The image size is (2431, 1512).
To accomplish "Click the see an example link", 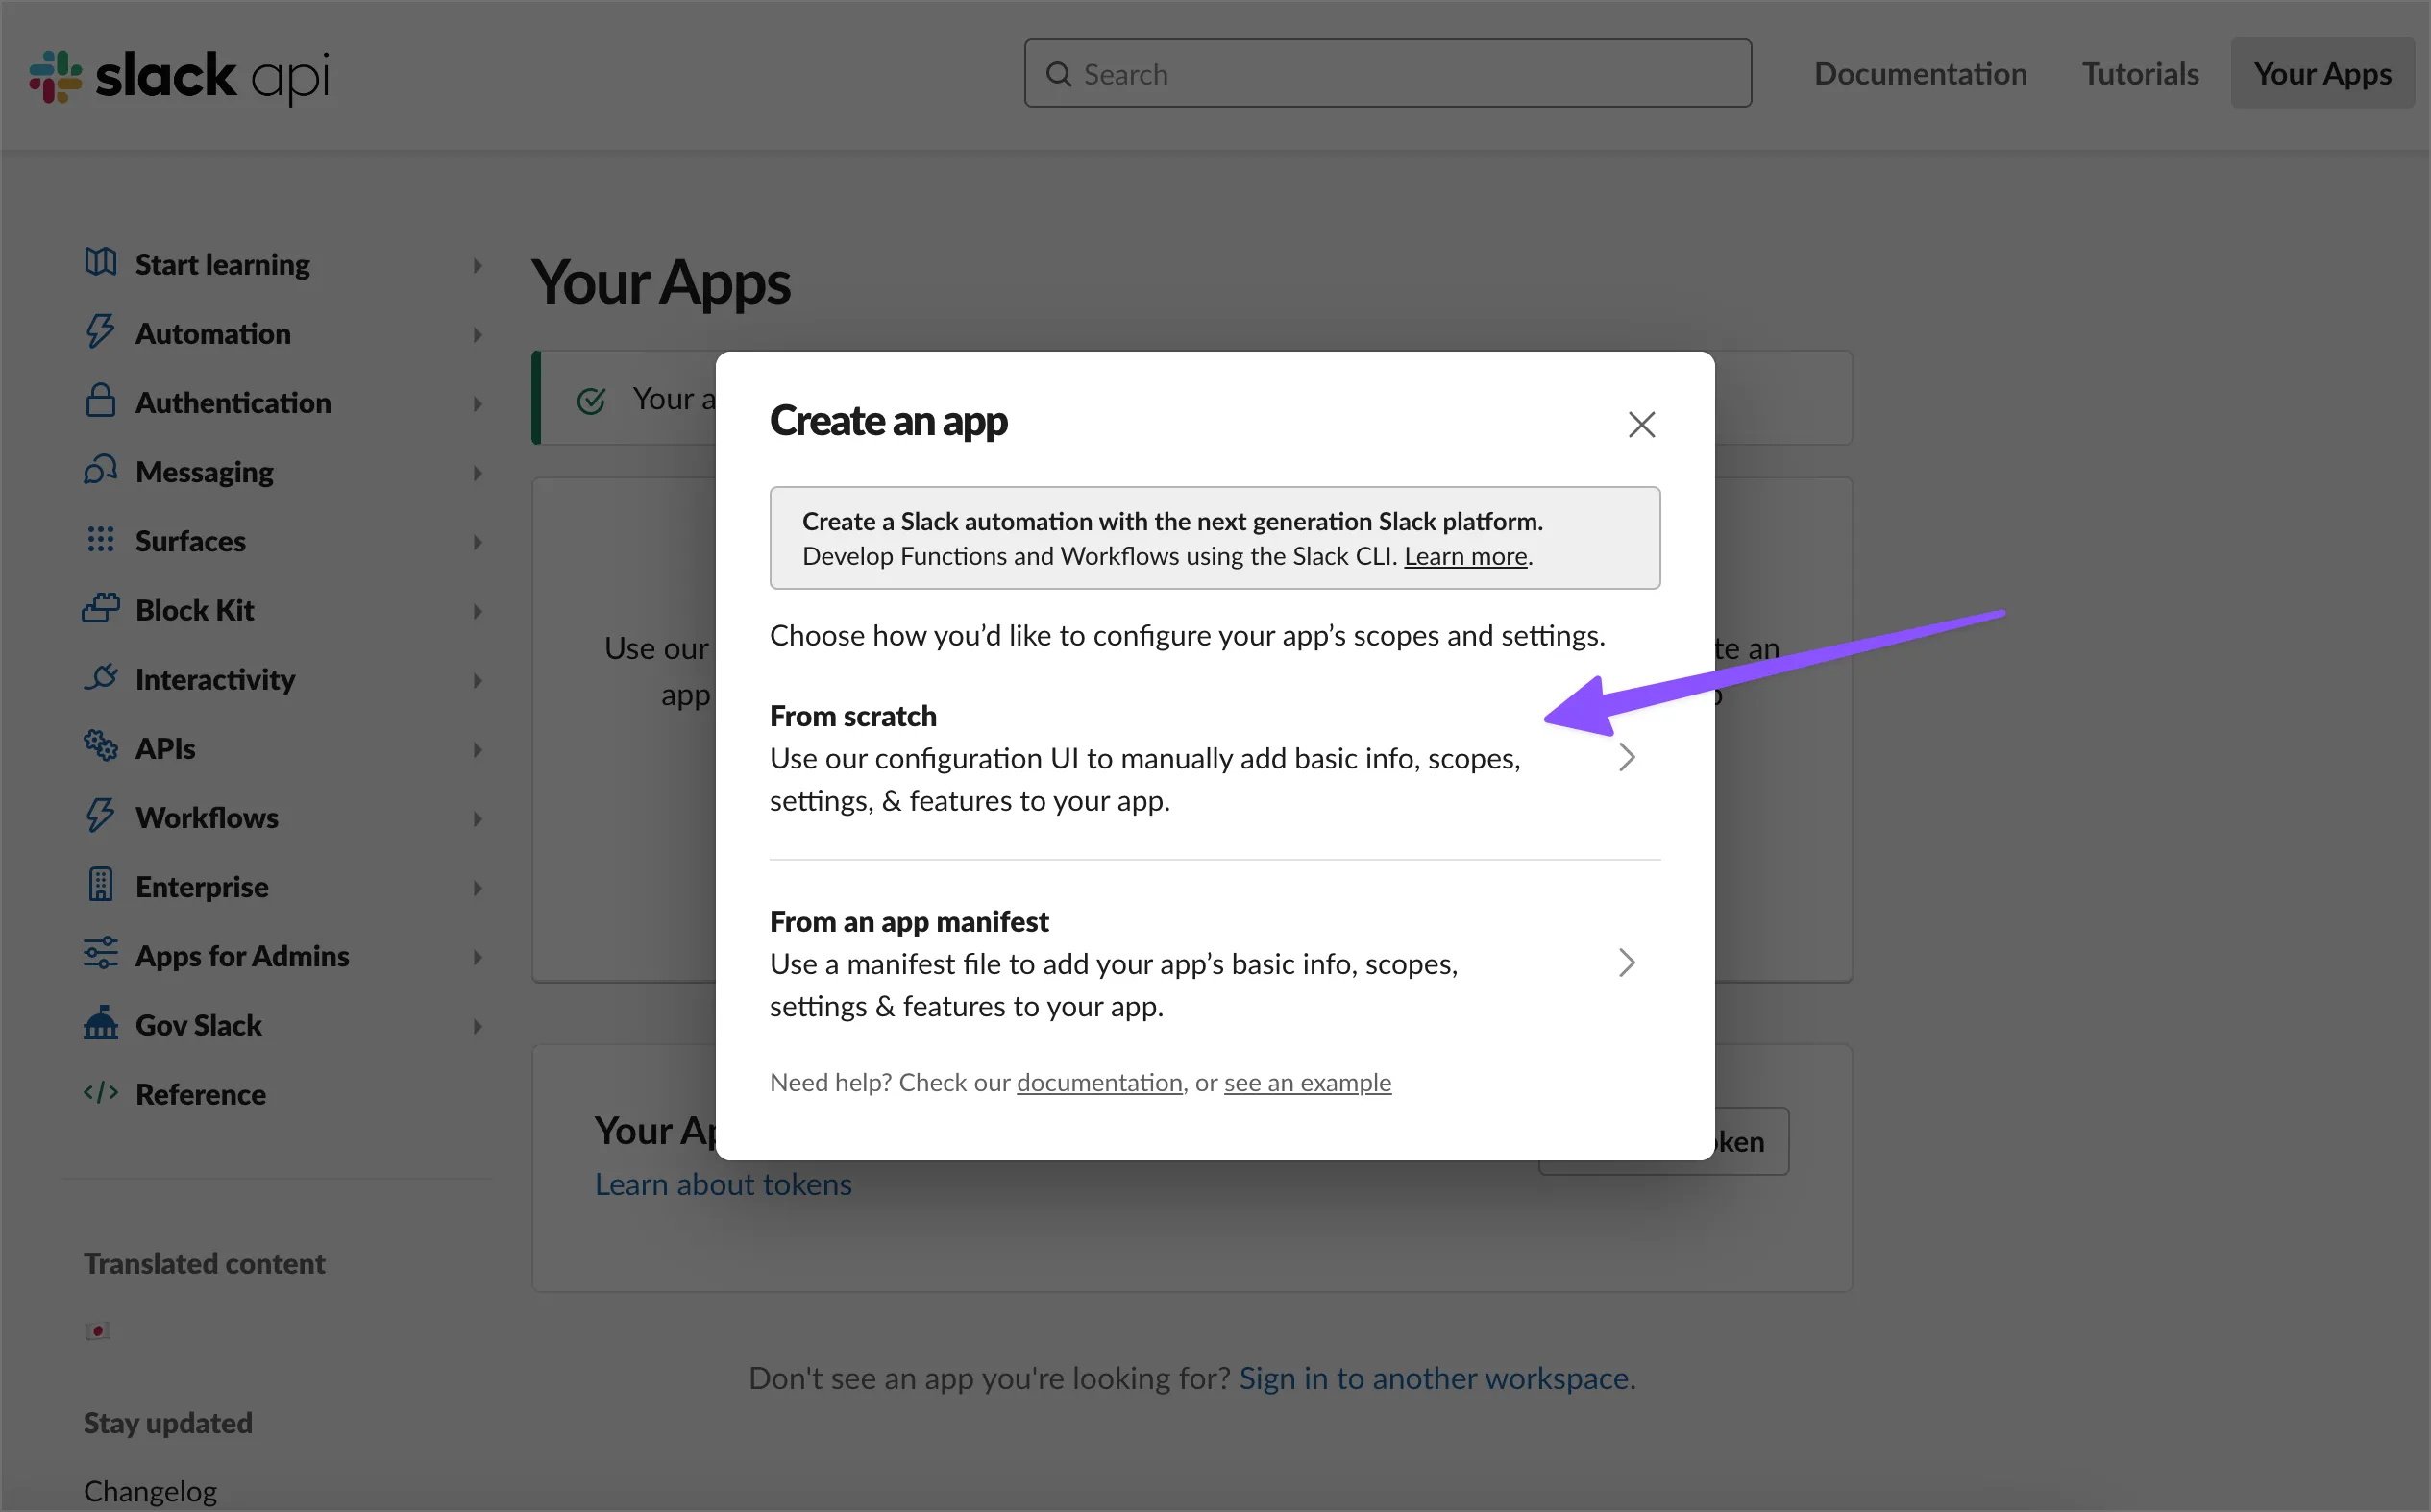I will click(1307, 1083).
